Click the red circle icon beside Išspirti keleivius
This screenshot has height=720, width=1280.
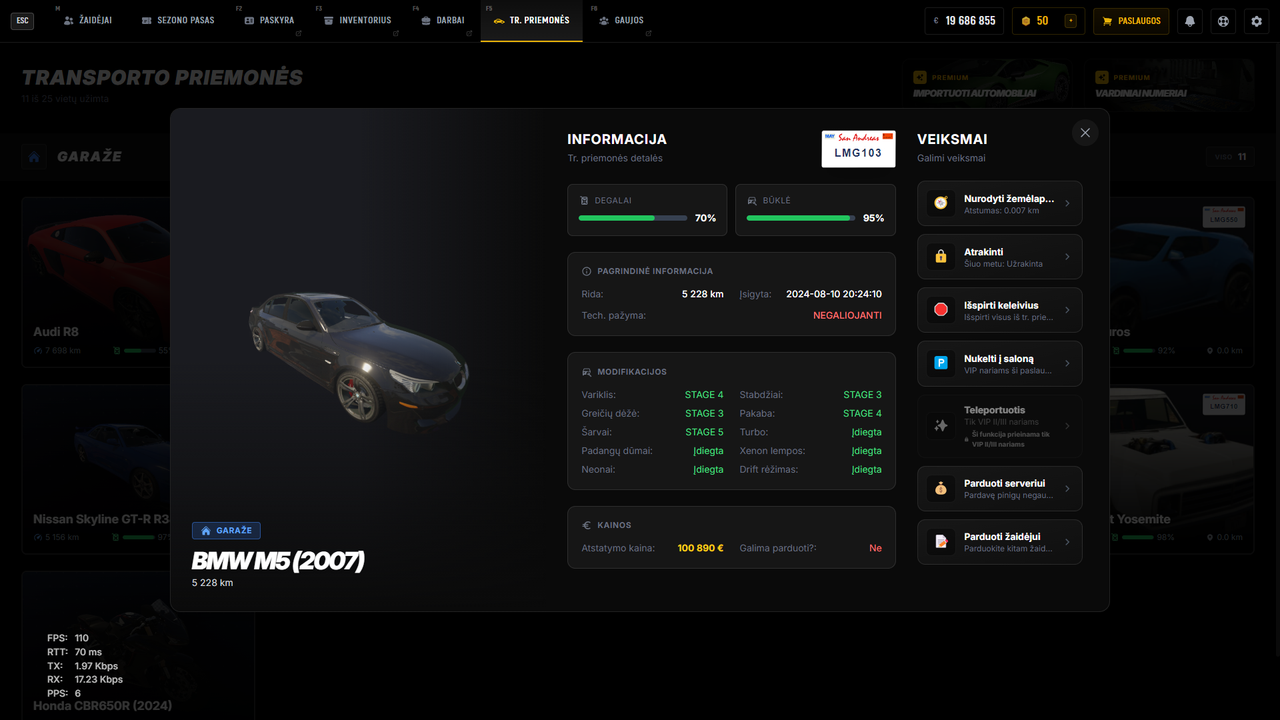click(x=940, y=310)
